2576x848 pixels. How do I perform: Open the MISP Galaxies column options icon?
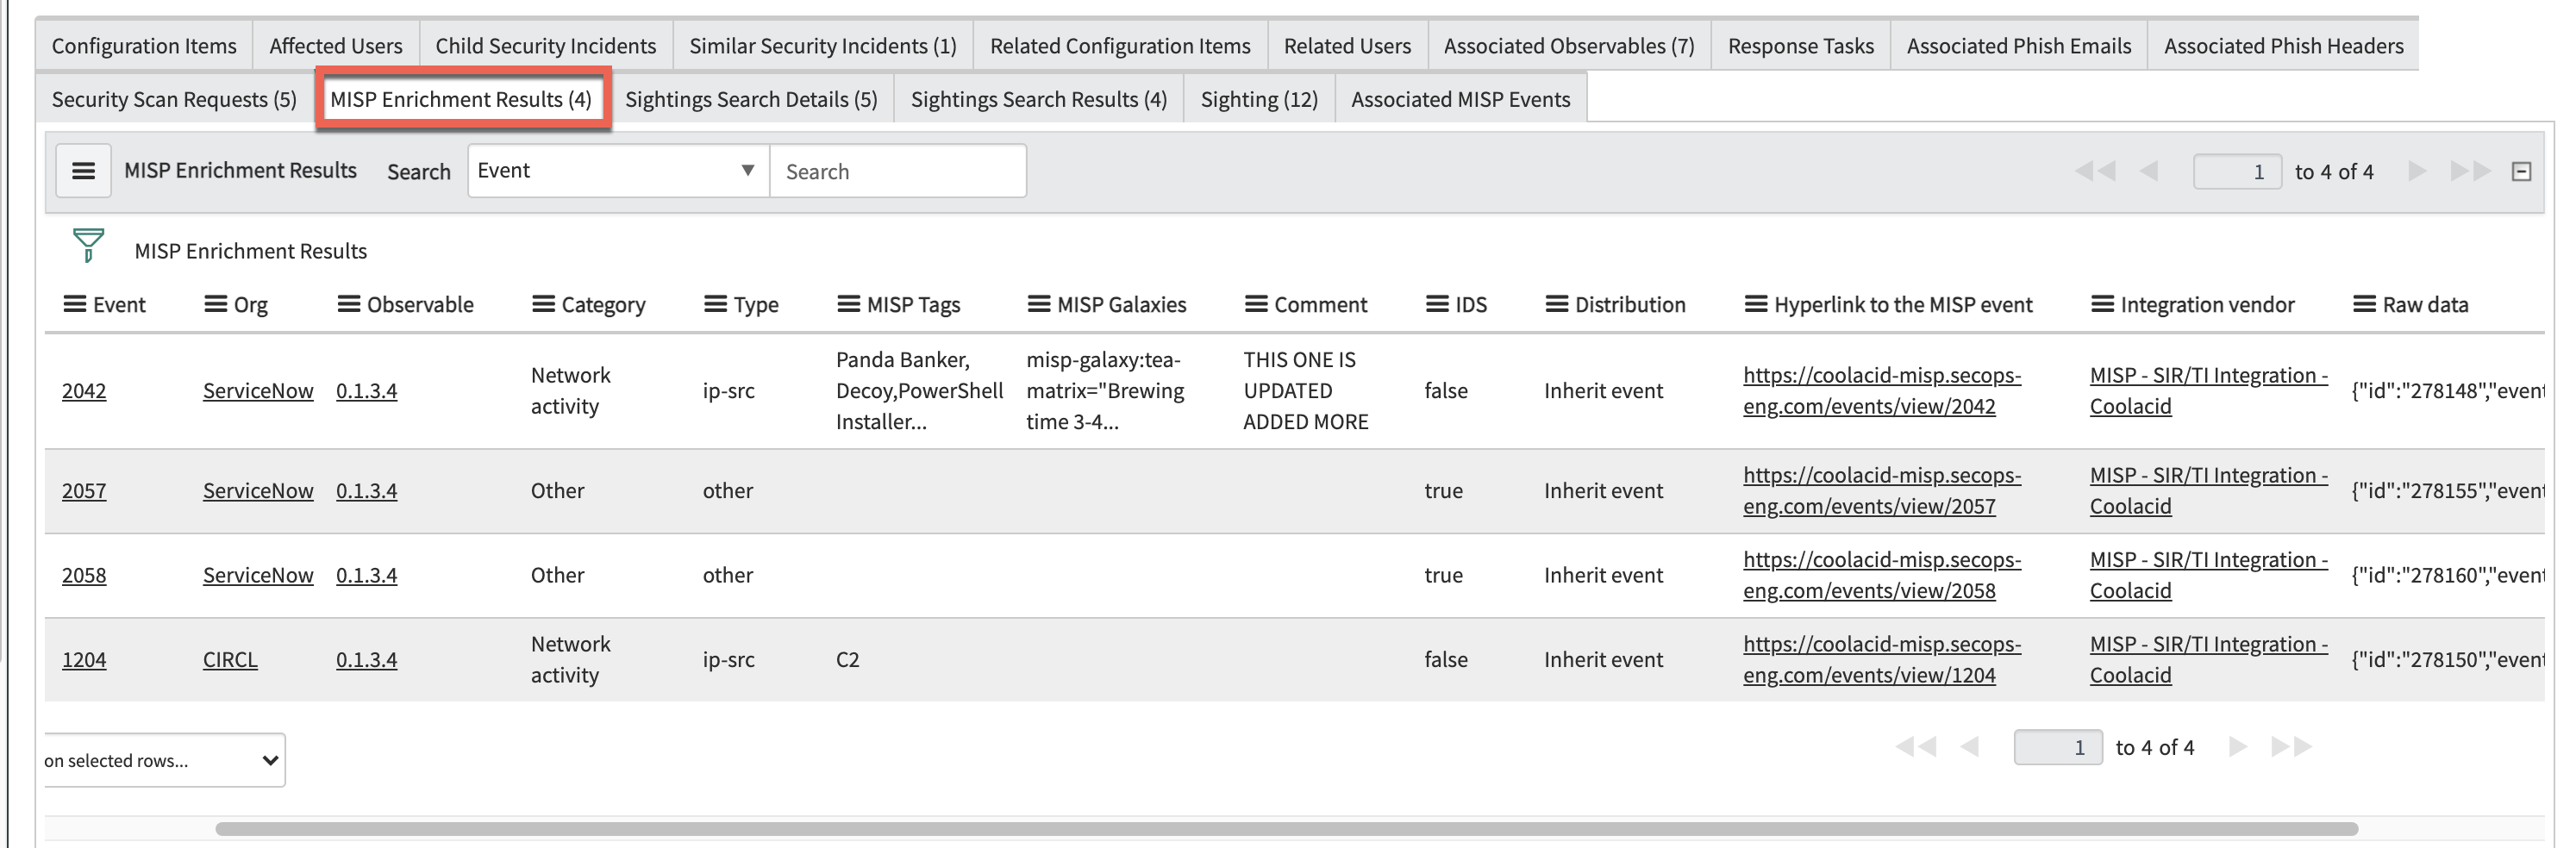click(1040, 304)
